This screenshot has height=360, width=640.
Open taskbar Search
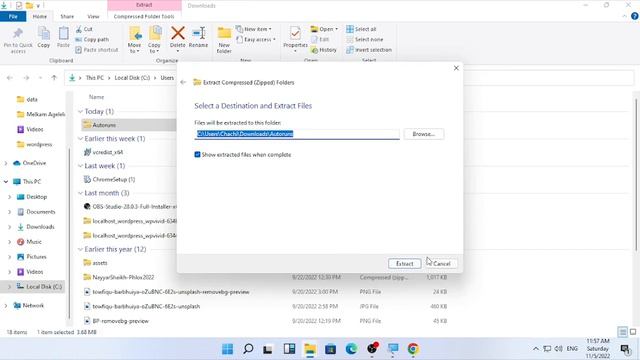pos(248,349)
